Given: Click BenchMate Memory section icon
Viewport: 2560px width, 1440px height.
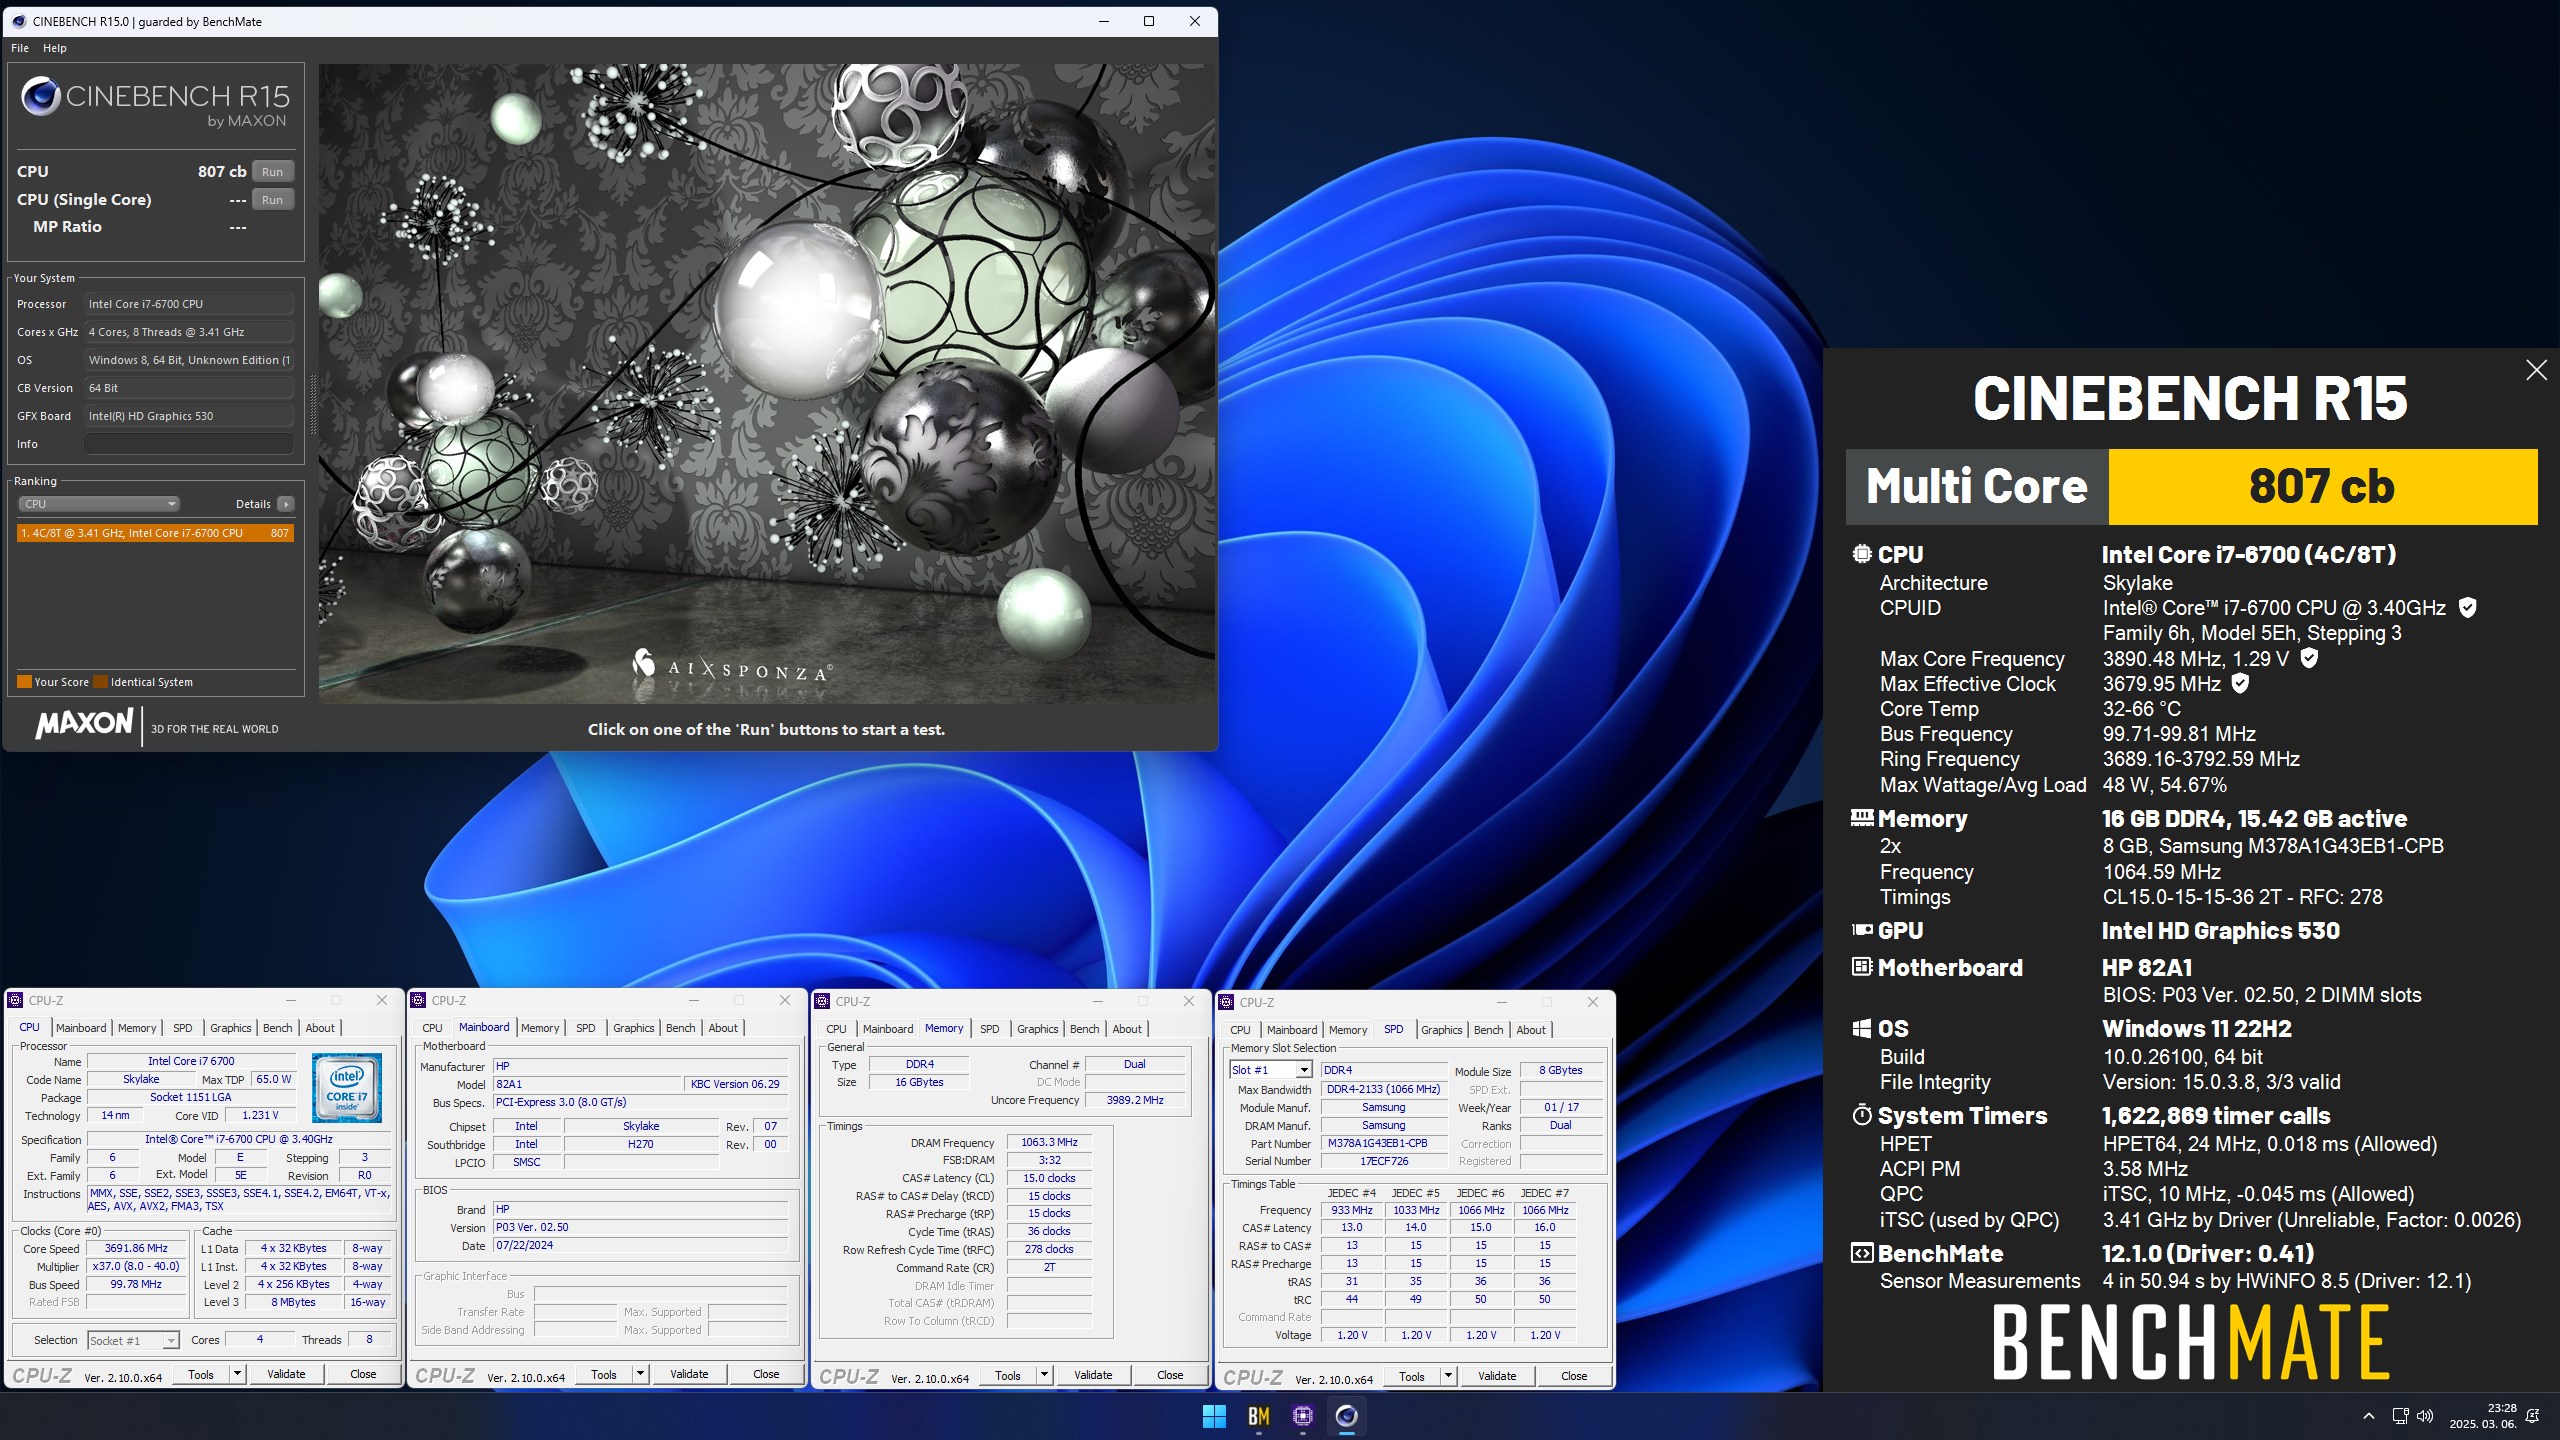Looking at the screenshot, I should (1861, 818).
